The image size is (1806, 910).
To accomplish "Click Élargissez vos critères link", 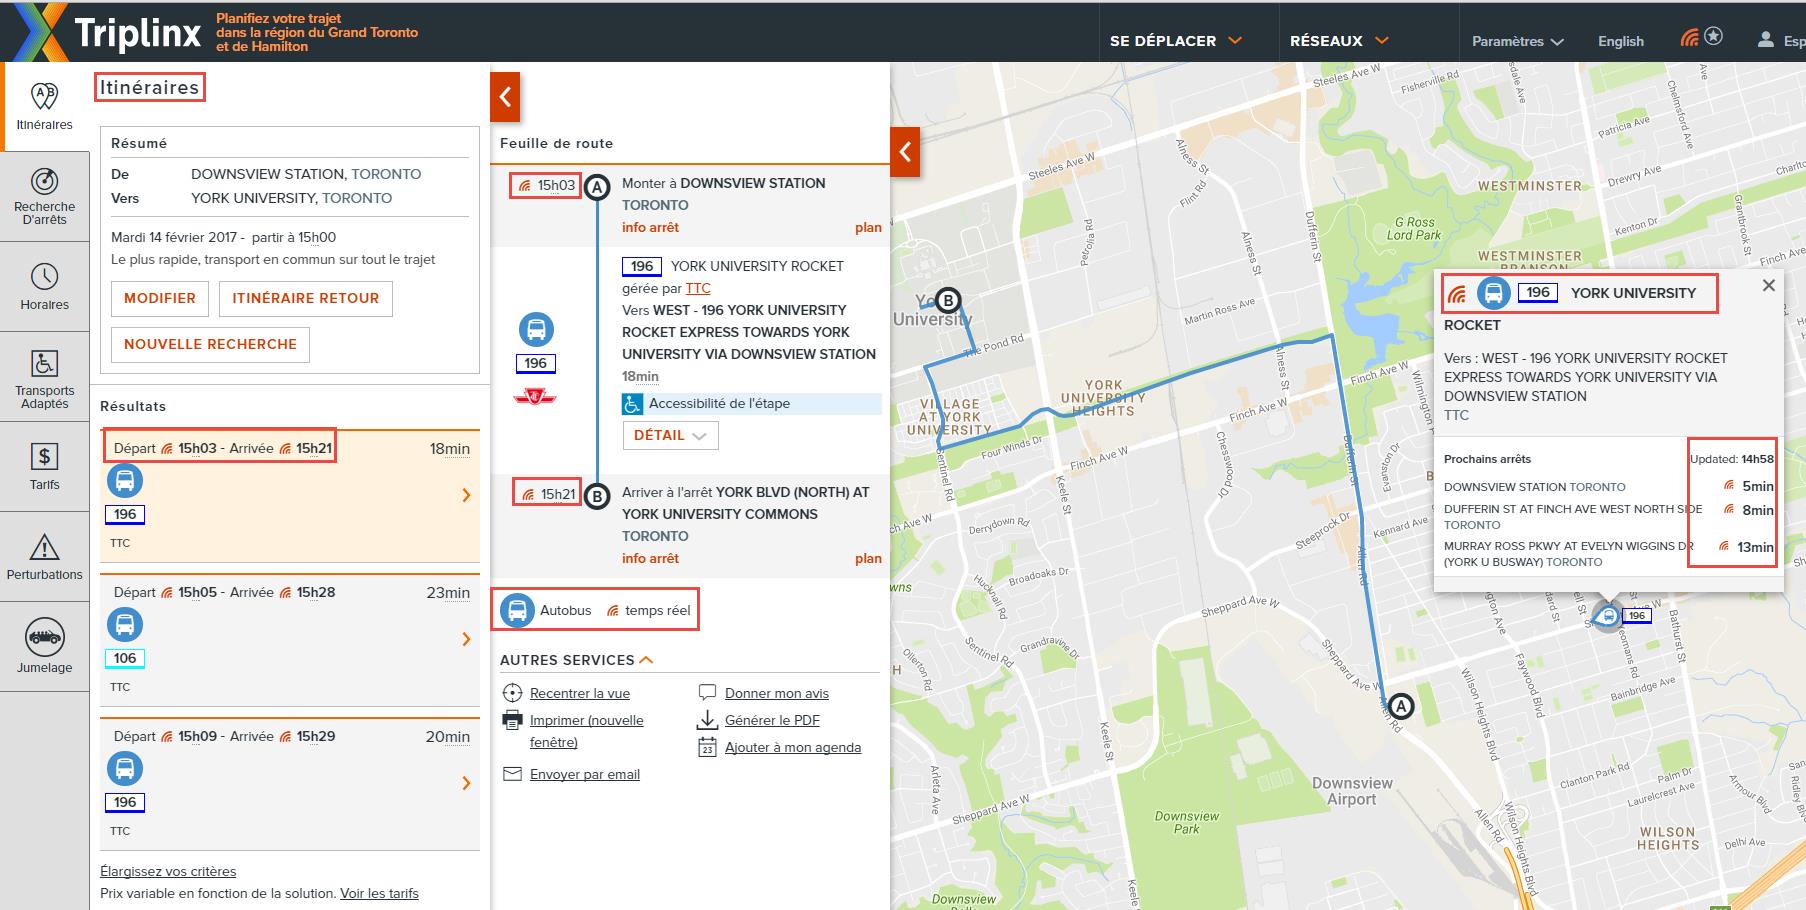I will point(168,871).
